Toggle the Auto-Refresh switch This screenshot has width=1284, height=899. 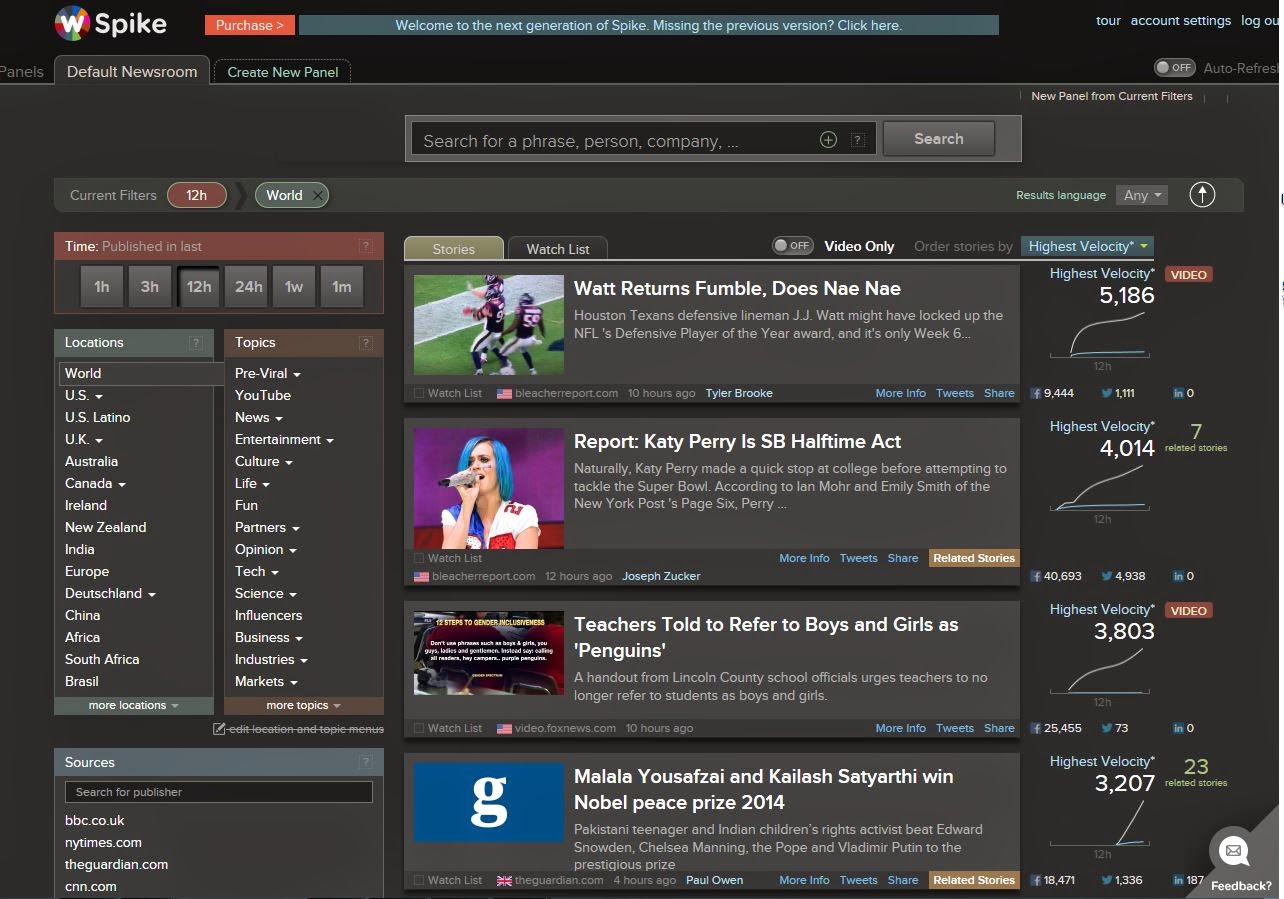(1175, 68)
